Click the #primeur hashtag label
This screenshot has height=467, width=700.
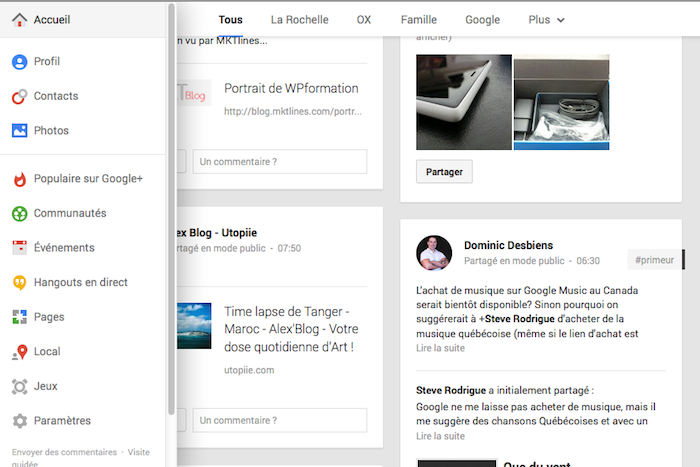pyautogui.click(x=654, y=260)
